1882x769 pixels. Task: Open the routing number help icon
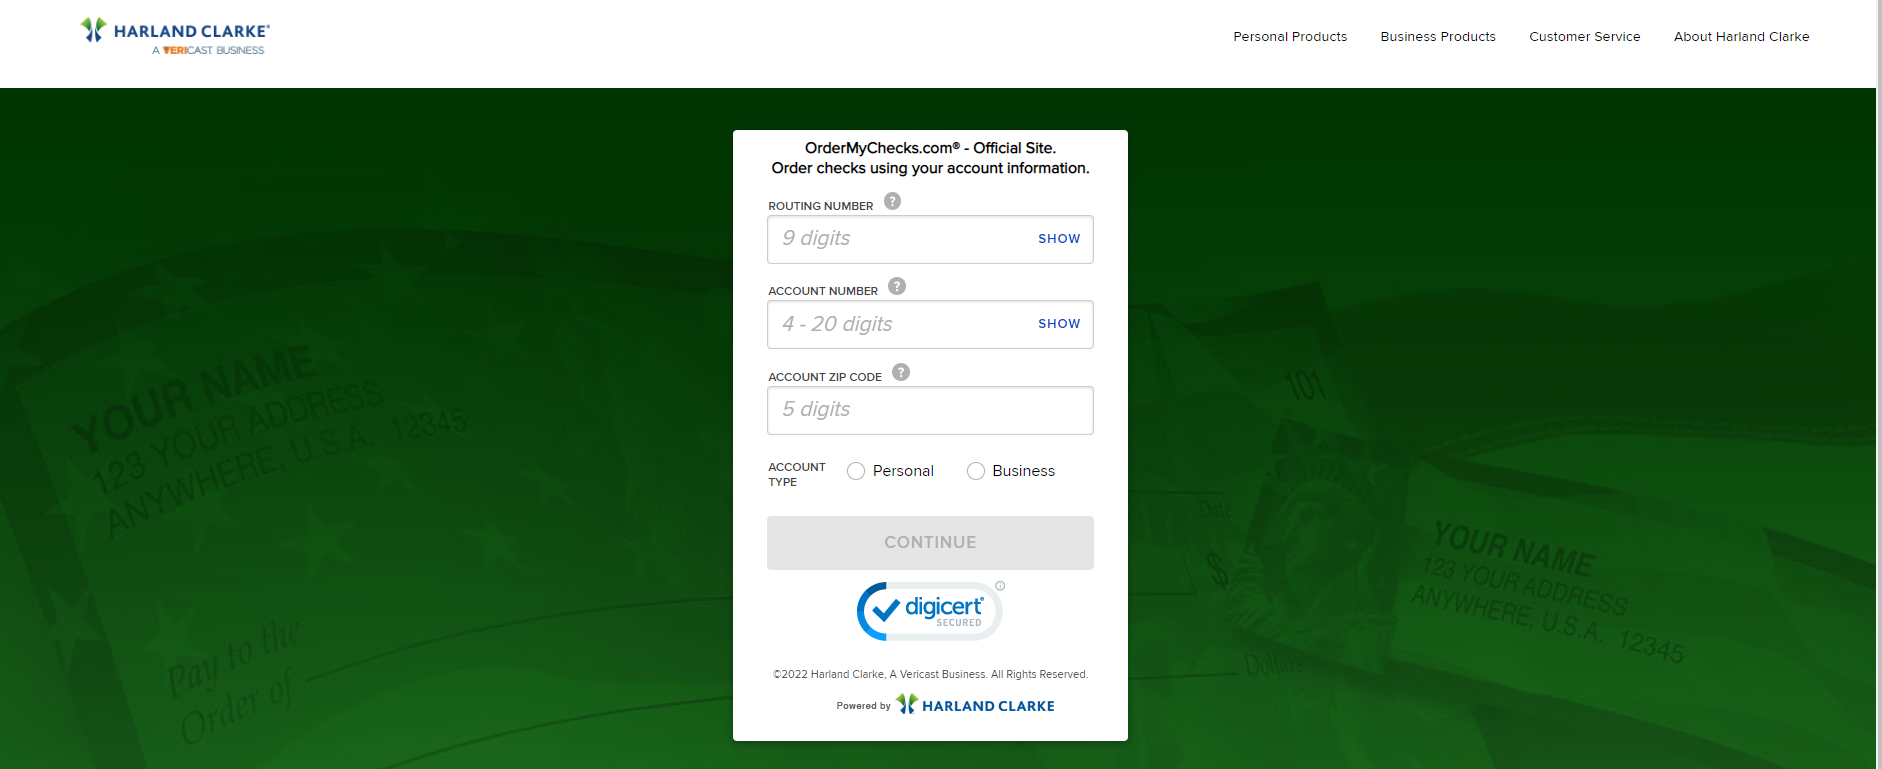pos(892,201)
